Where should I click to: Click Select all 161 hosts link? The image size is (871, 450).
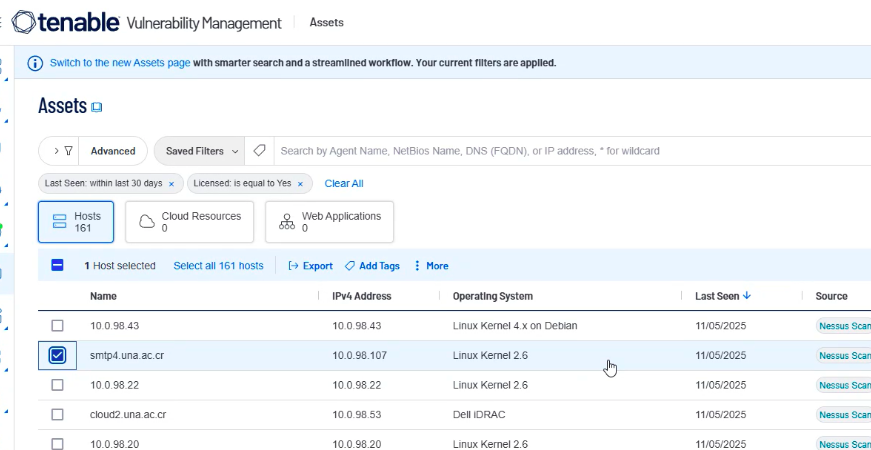218,266
